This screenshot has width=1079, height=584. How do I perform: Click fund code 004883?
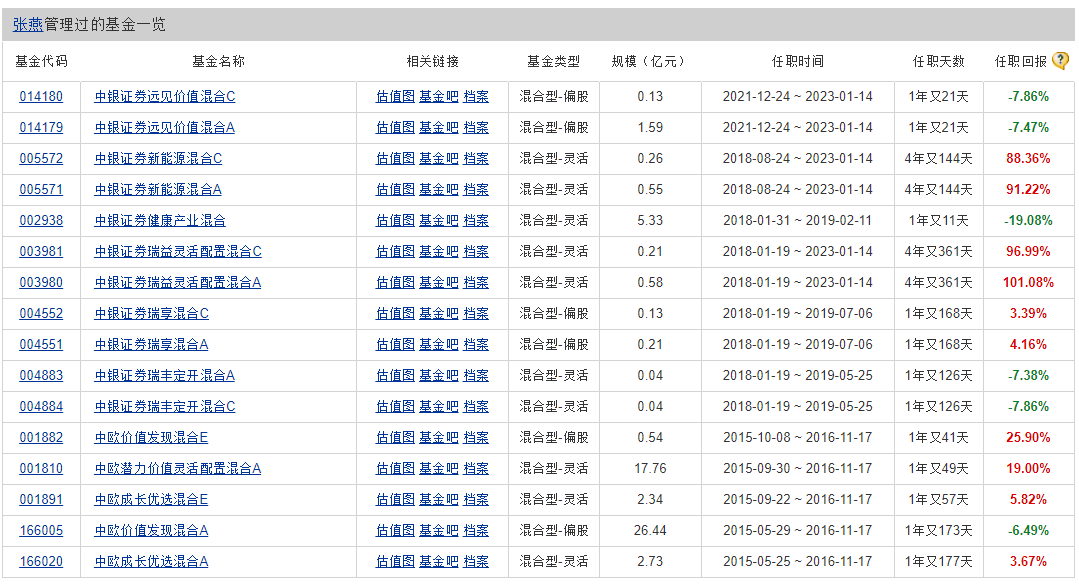[x=41, y=376]
